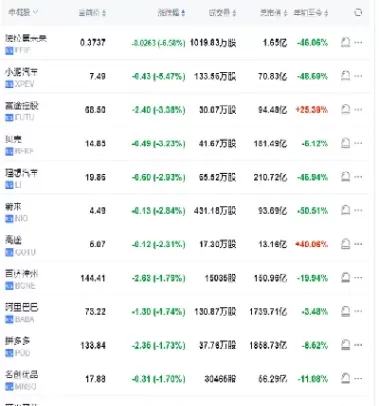This screenshot has width=379, height=406.
Task: Open the 蔚来 NIO stock entry
Action: point(16,212)
